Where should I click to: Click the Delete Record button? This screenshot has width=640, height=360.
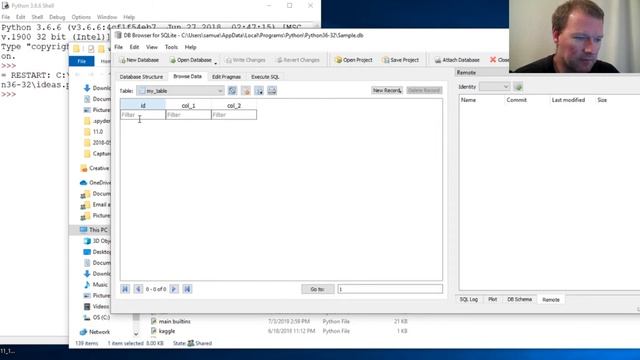coord(424,90)
